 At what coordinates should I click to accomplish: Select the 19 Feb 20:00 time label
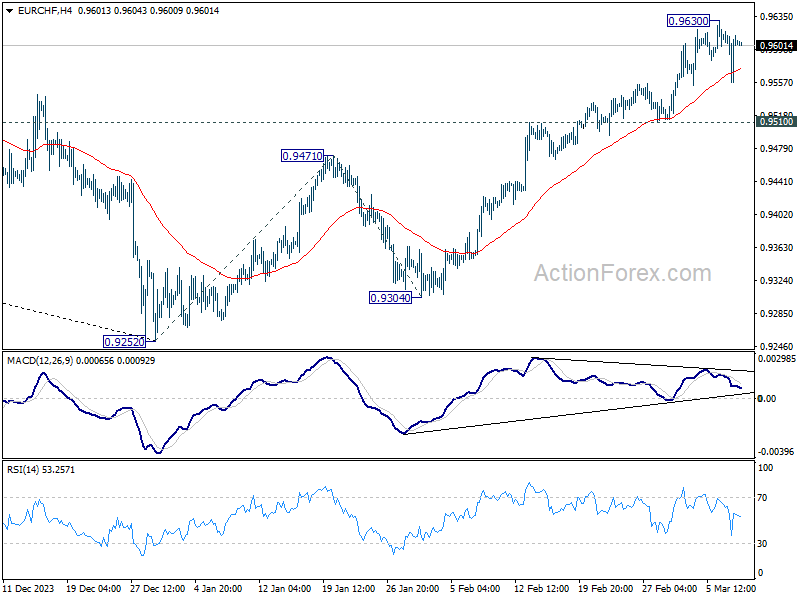click(606, 588)
